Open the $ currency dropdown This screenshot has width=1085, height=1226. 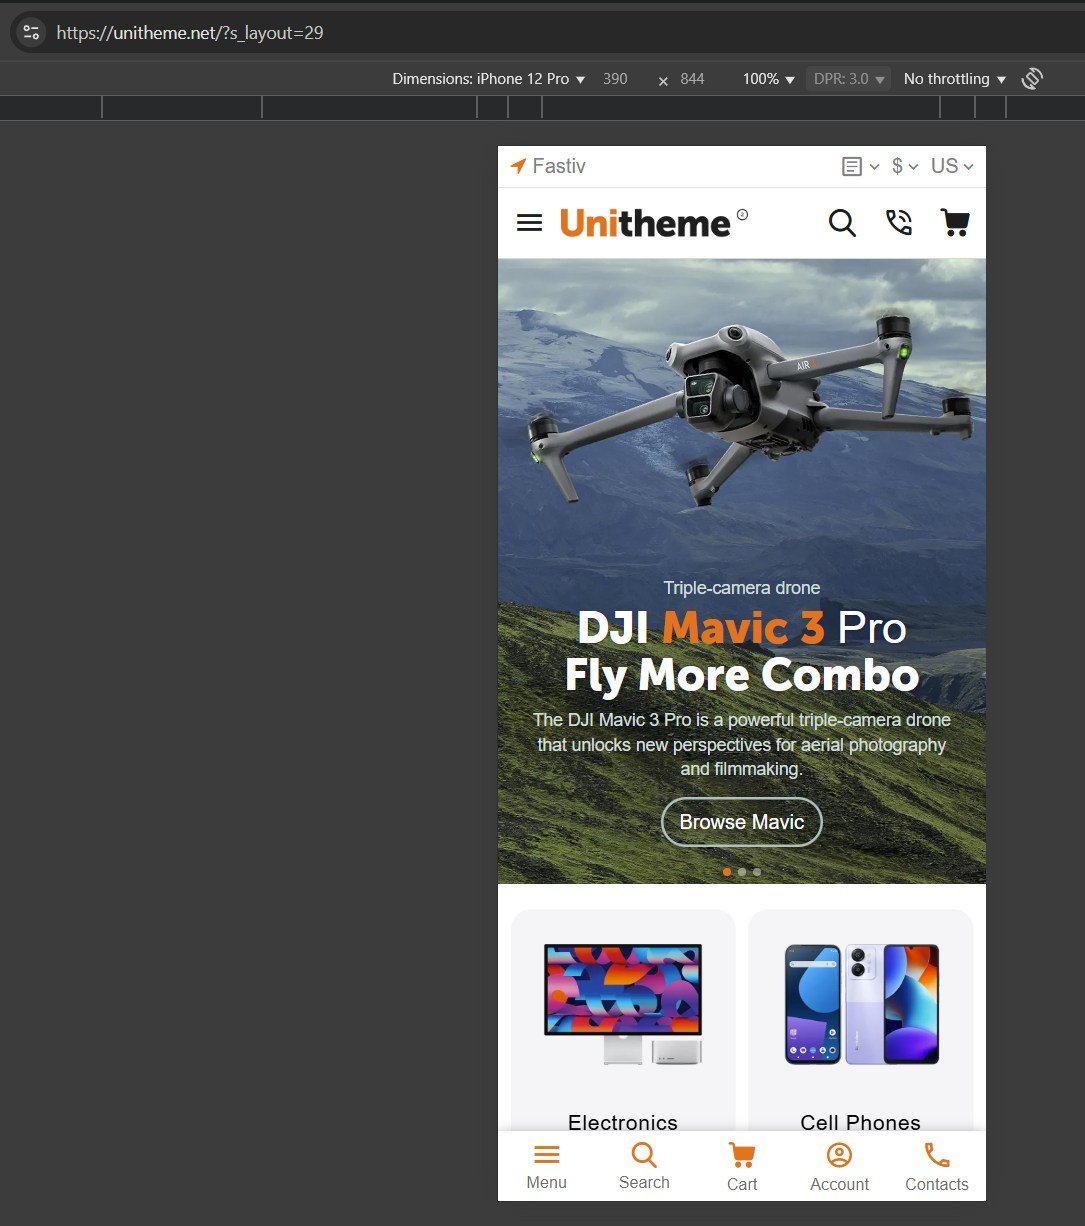tap(905, 167)
